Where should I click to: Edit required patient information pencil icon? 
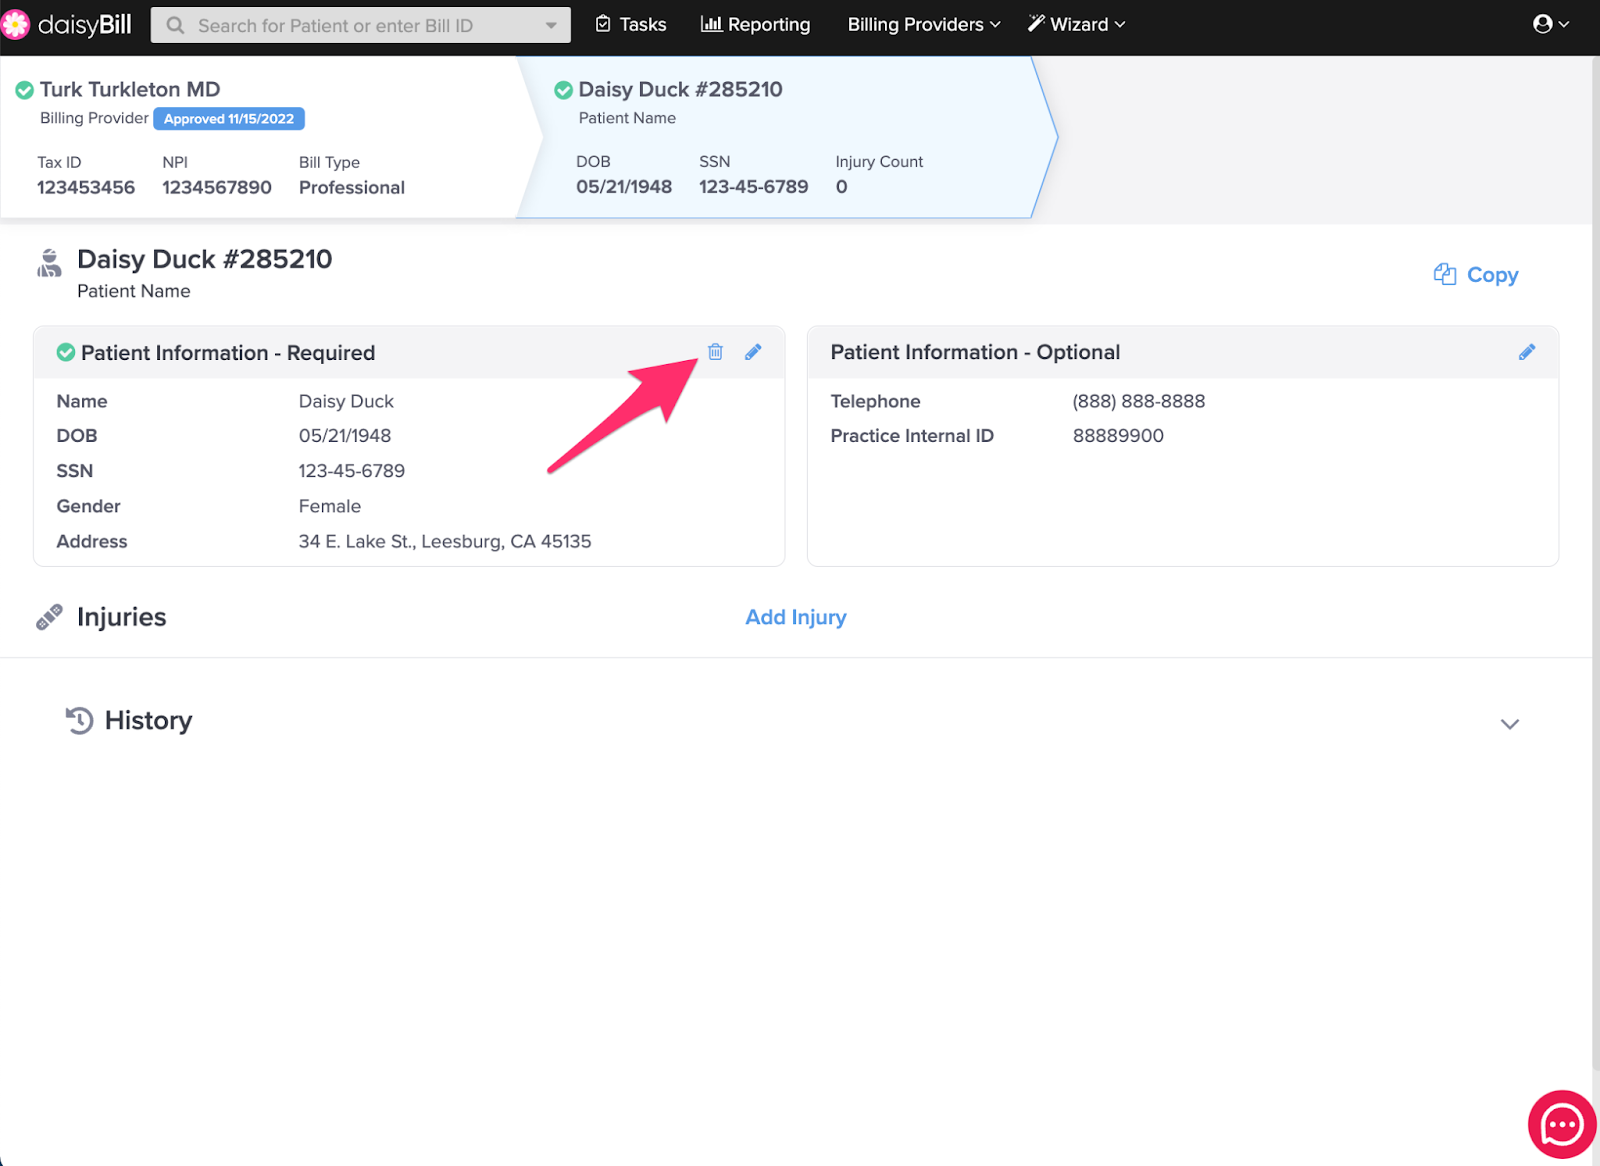(x=753, y=352)
